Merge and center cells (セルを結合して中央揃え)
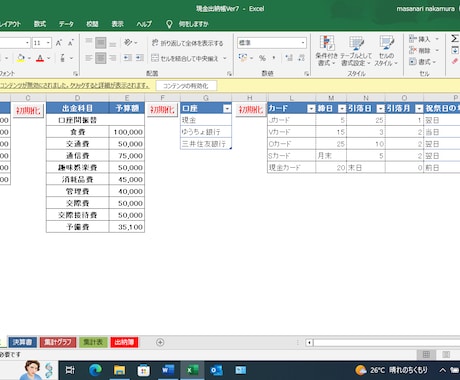The width and height of the screenshot is (460, 380). point(185,58)
